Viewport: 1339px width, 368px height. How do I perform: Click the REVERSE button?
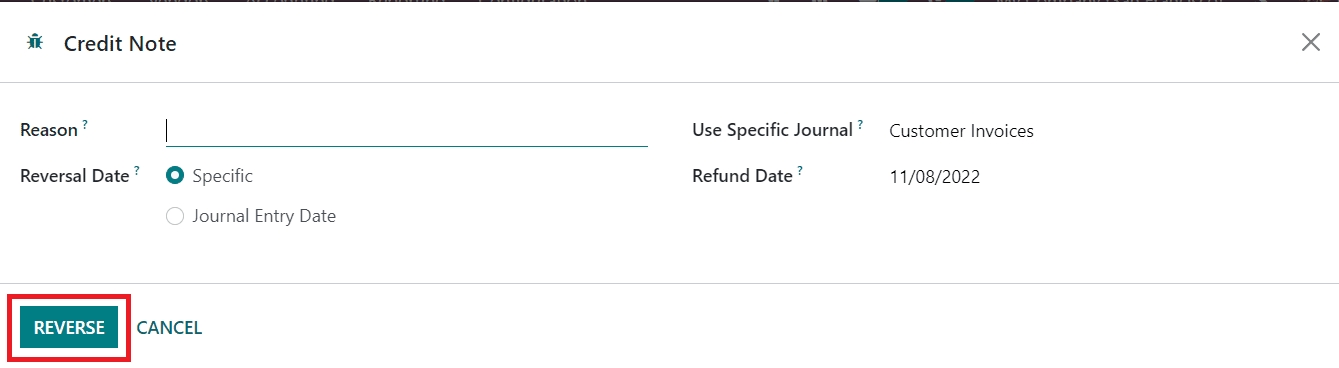pyautogui.click(x=69, y=328)
